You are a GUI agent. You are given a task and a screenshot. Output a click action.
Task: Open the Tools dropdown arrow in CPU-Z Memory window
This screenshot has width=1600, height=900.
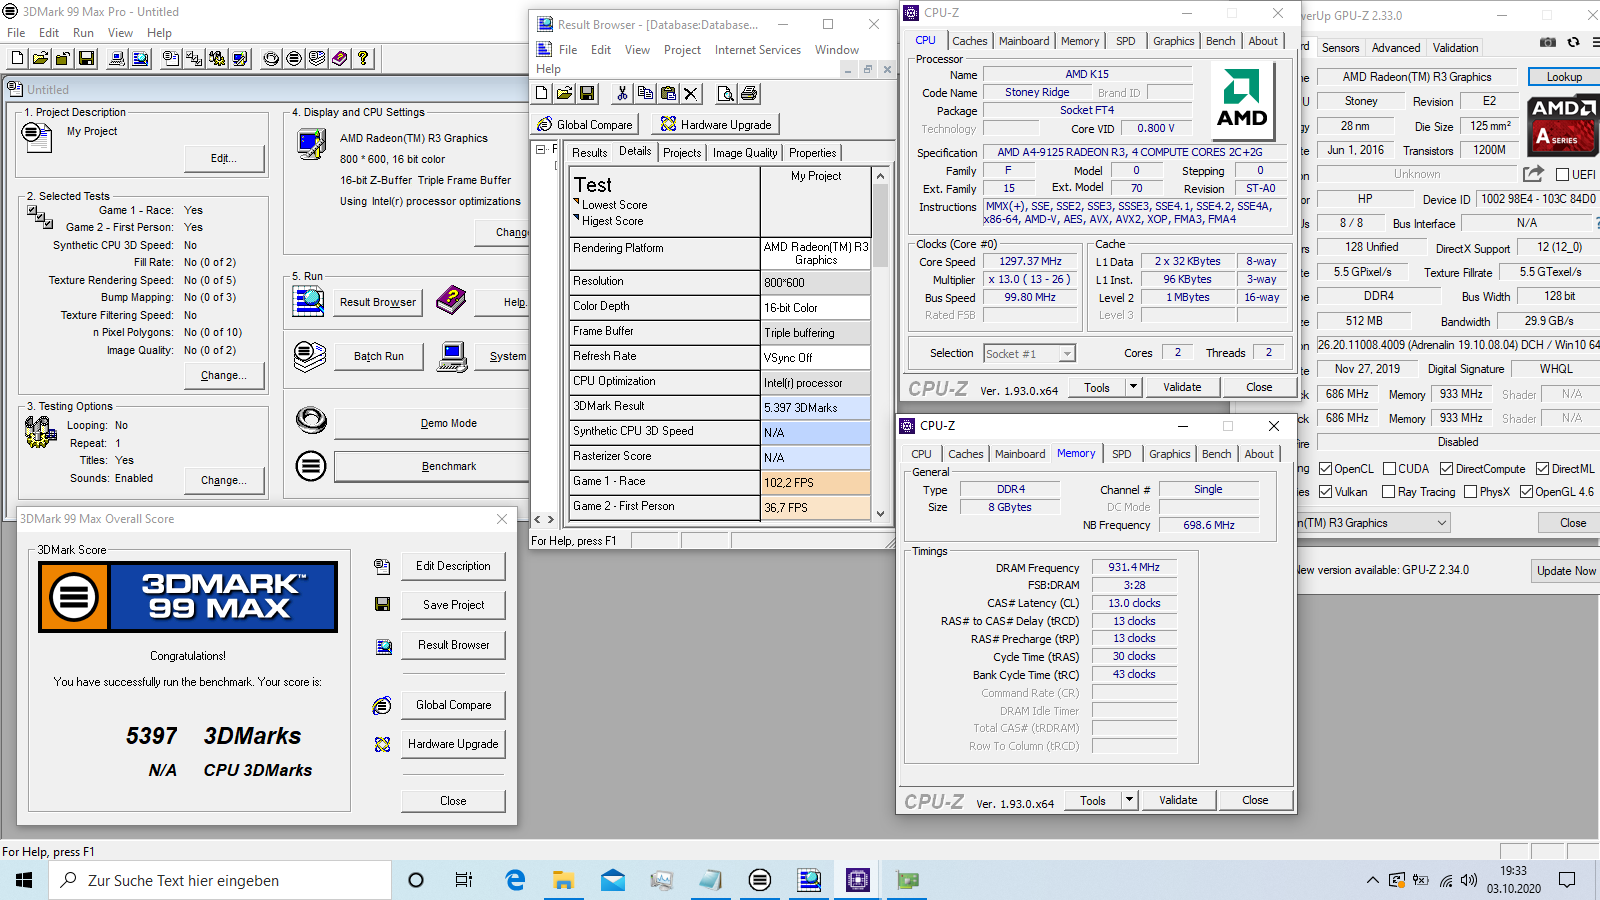[1129, 800]
